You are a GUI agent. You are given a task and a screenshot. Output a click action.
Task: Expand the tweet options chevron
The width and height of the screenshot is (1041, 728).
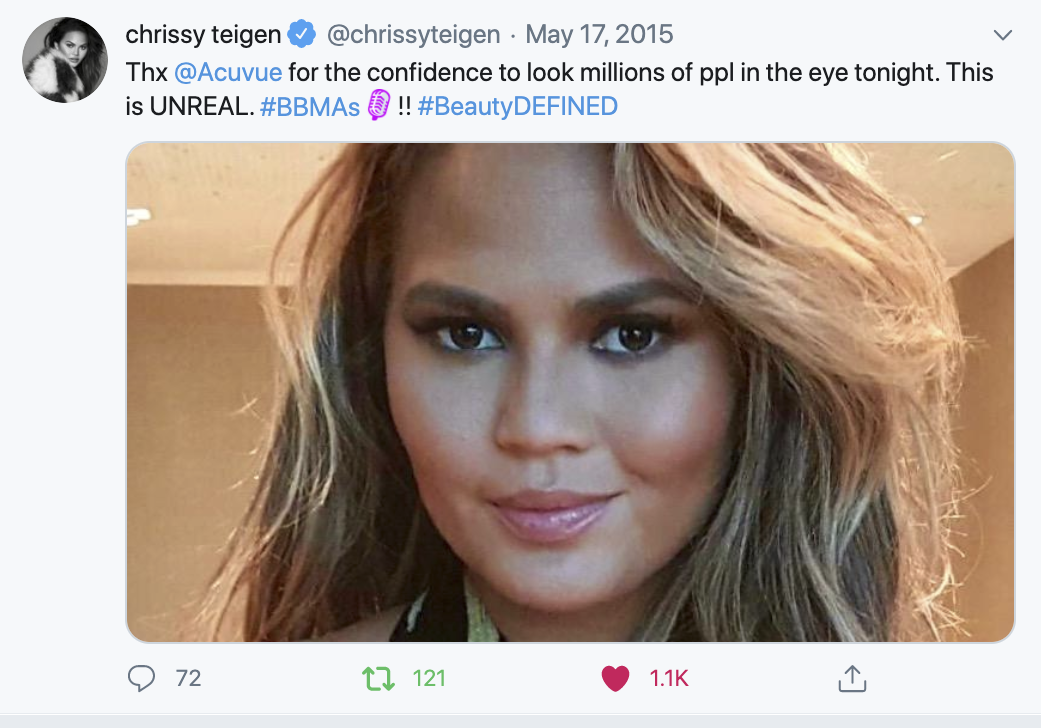tap(1003, 36)
